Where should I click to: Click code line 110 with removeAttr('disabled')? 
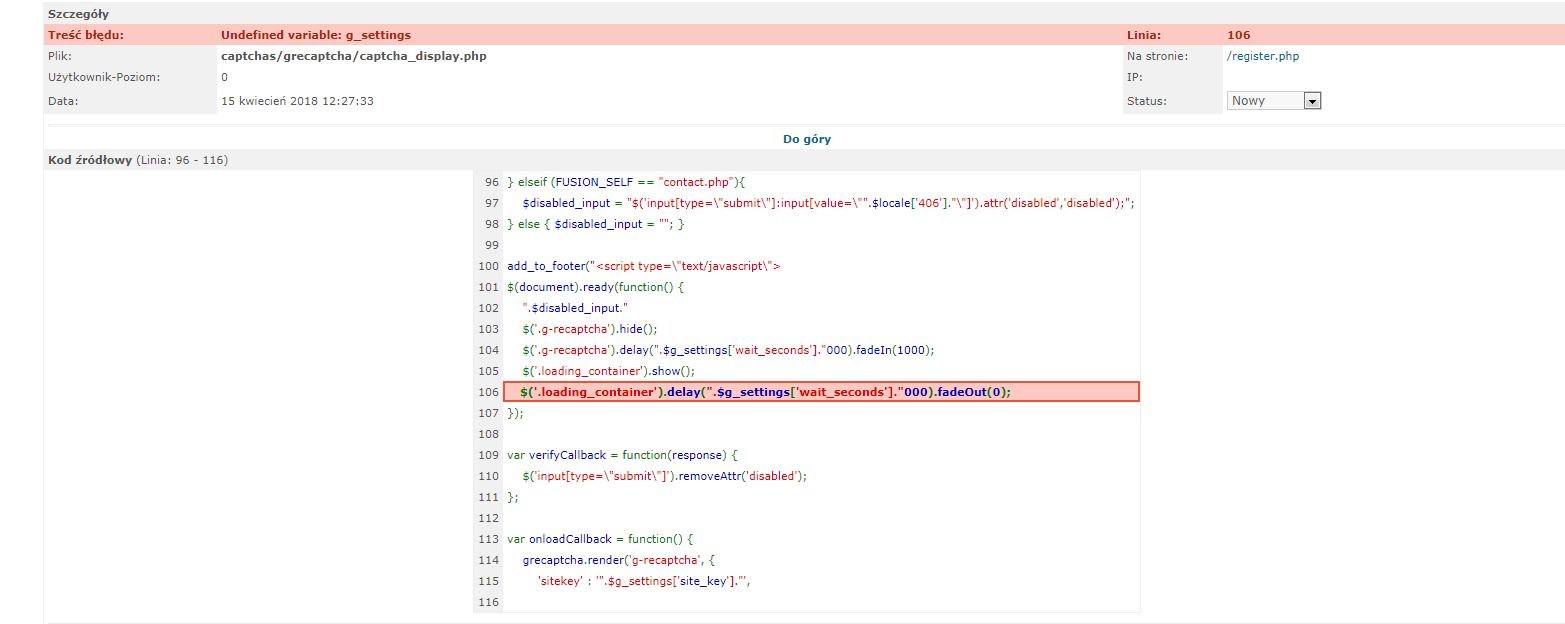[664, 476]
